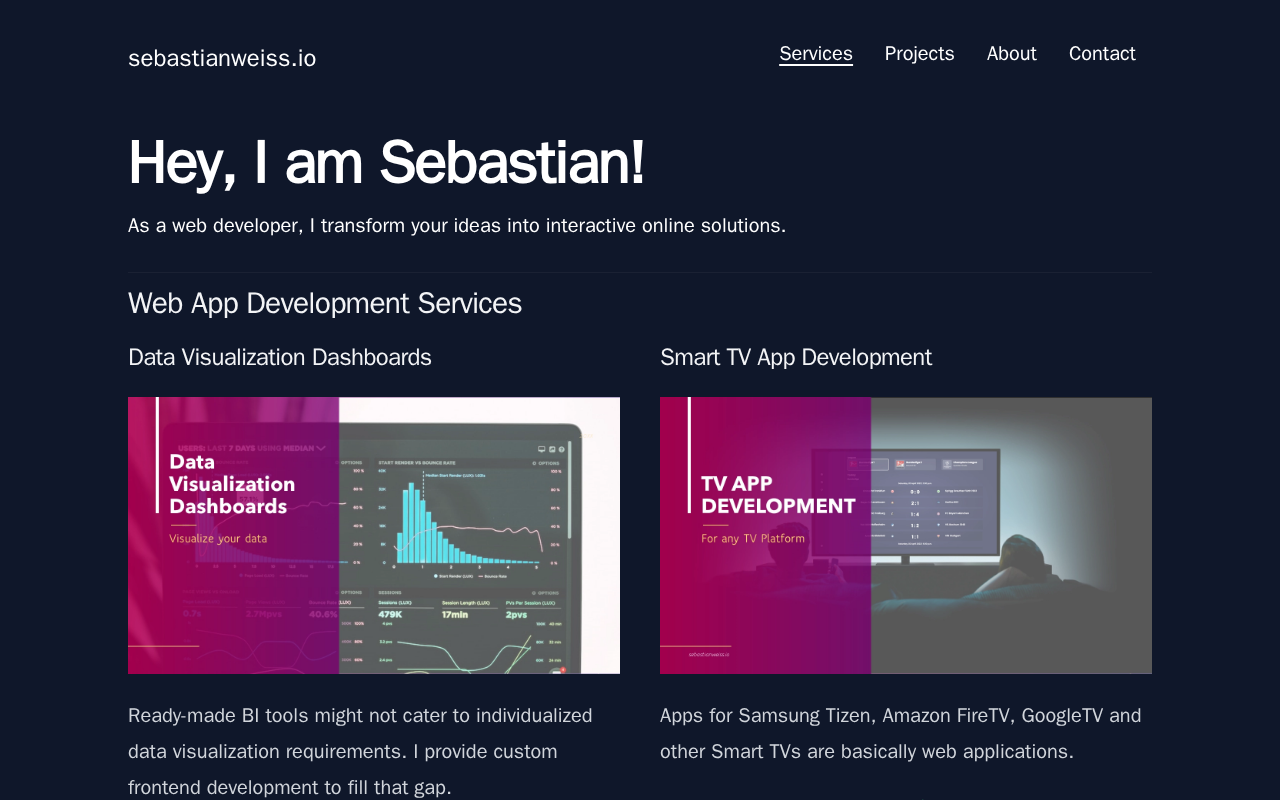This screenshot has height=800, width=1280.
Task: Click the Data Visualization Dashboards thumbnail image
Action: [374, 535]
